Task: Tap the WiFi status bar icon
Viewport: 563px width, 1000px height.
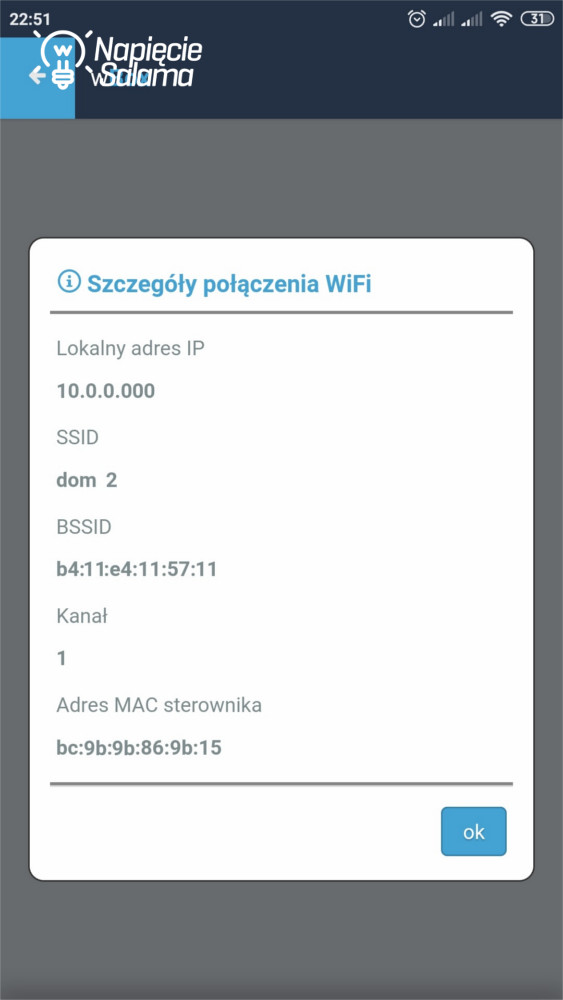Action: (502, 20)
